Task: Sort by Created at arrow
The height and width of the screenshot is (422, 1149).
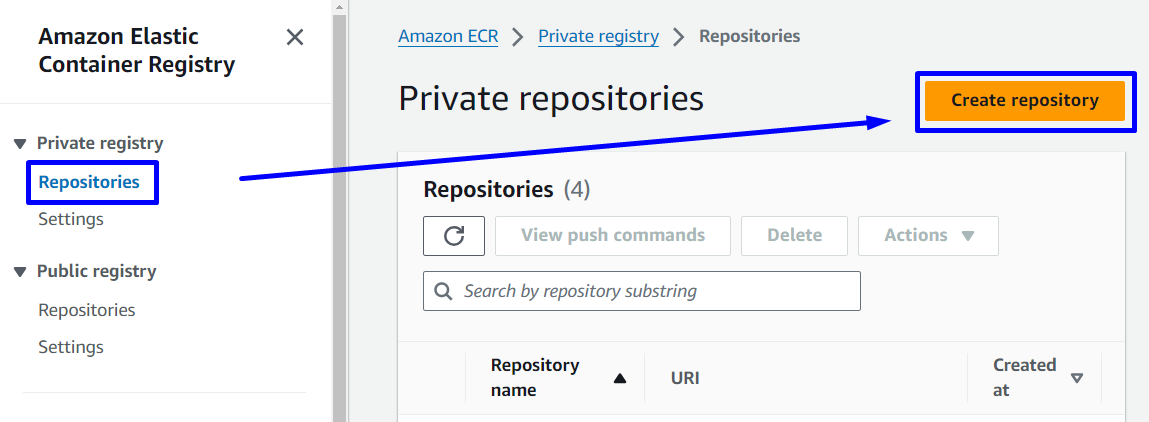Action: pyautogui.click(x=1077, y=378)
